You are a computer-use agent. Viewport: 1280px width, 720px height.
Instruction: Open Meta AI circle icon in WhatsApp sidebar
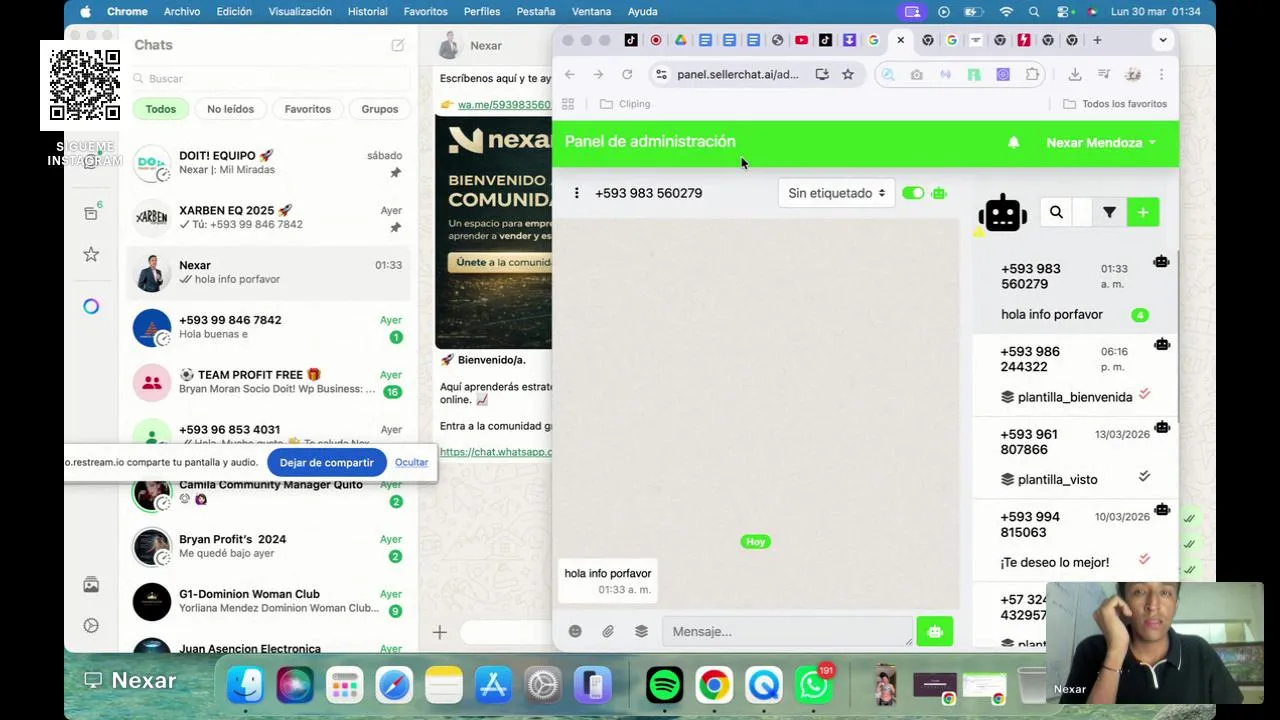91,306
